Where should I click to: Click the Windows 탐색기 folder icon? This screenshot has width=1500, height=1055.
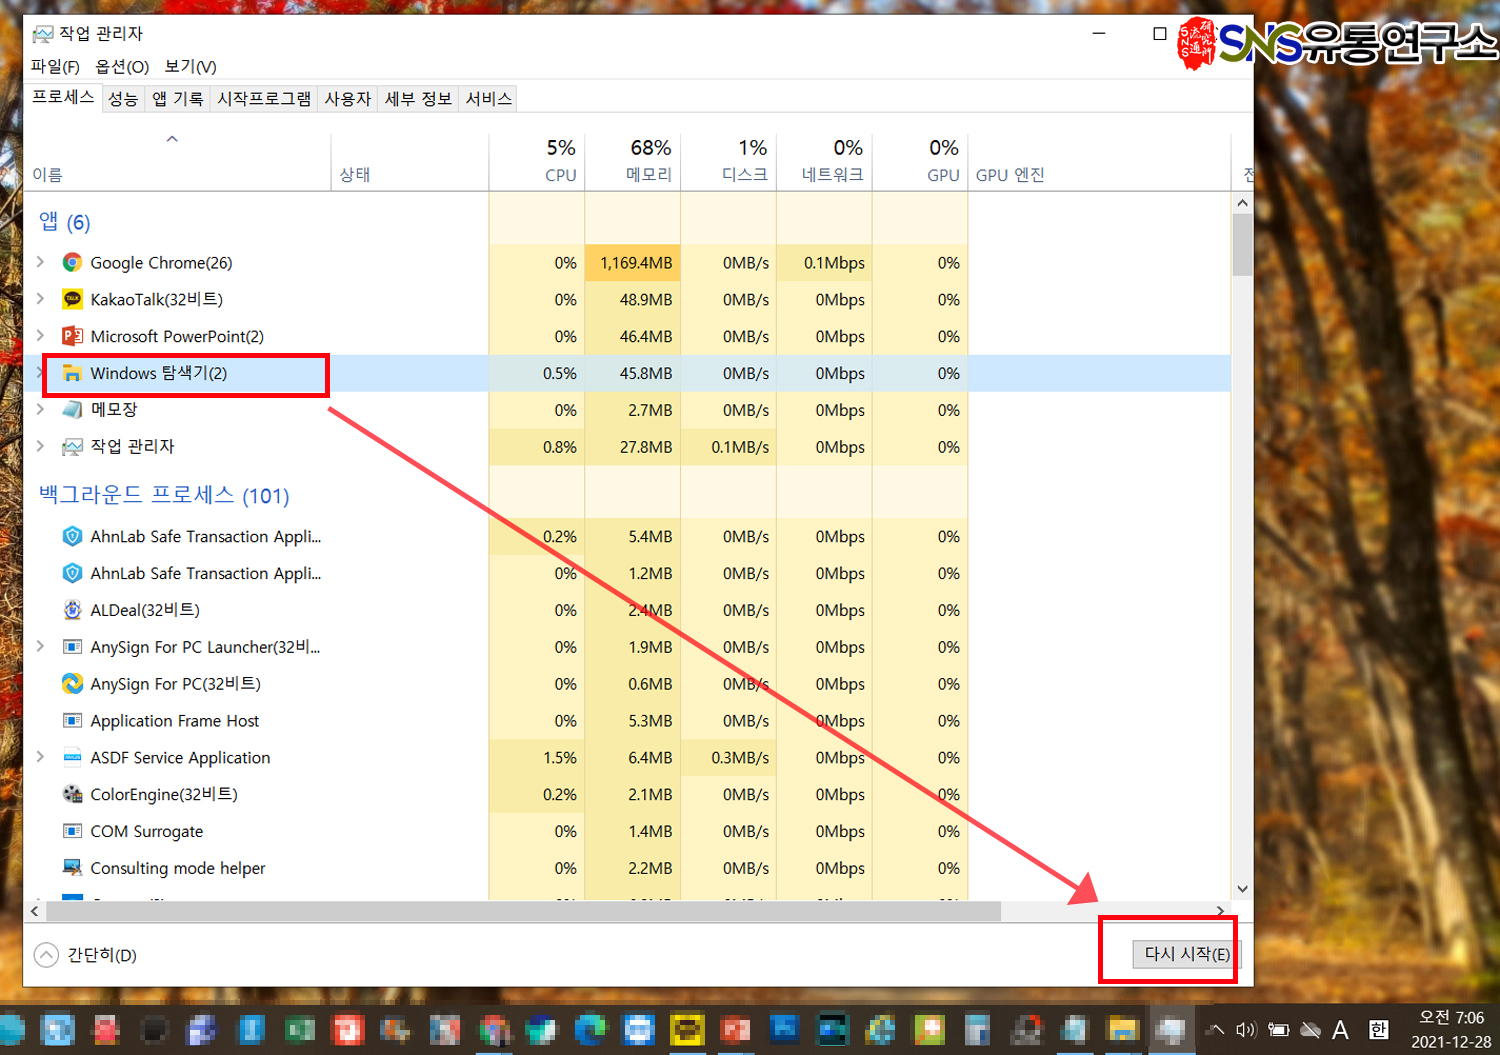coord(72,373)
